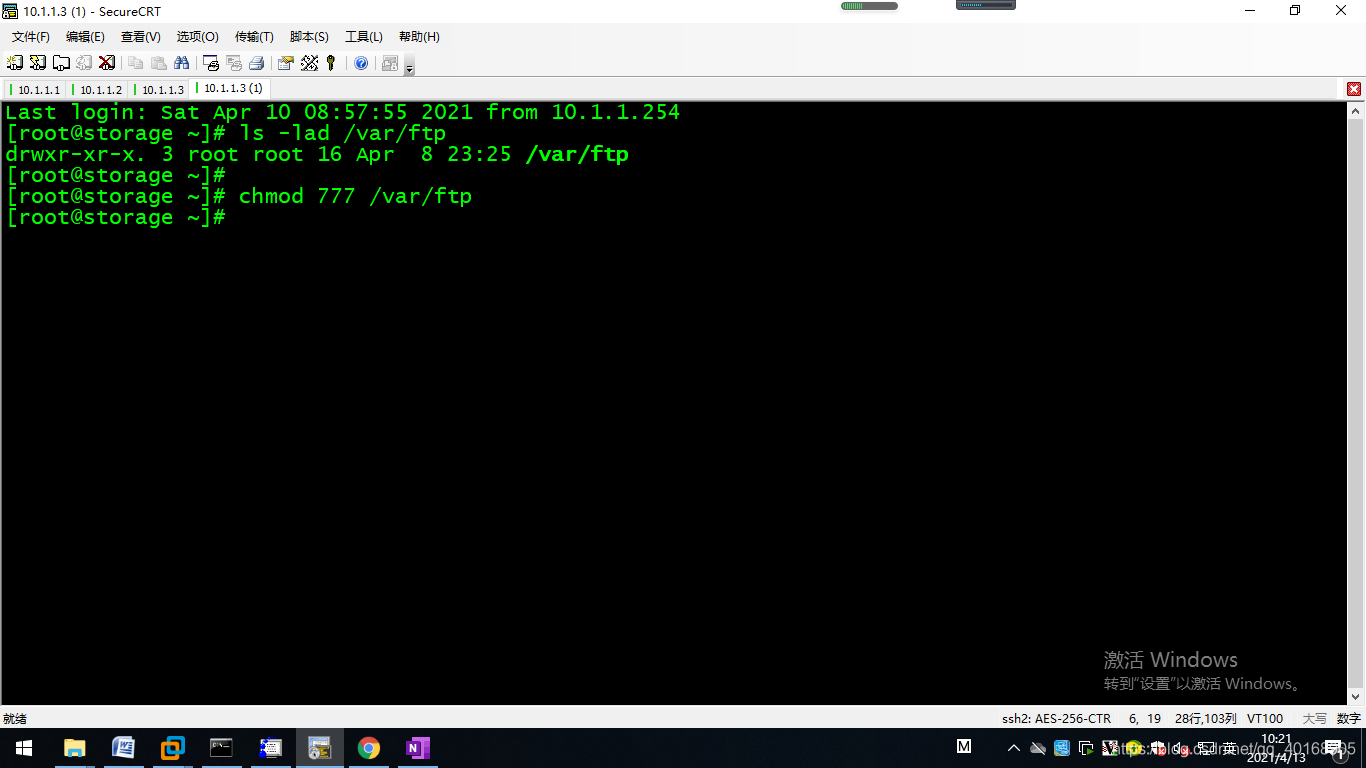
Task: Click the Copy toolbar icon
Action: coord(136,63)
